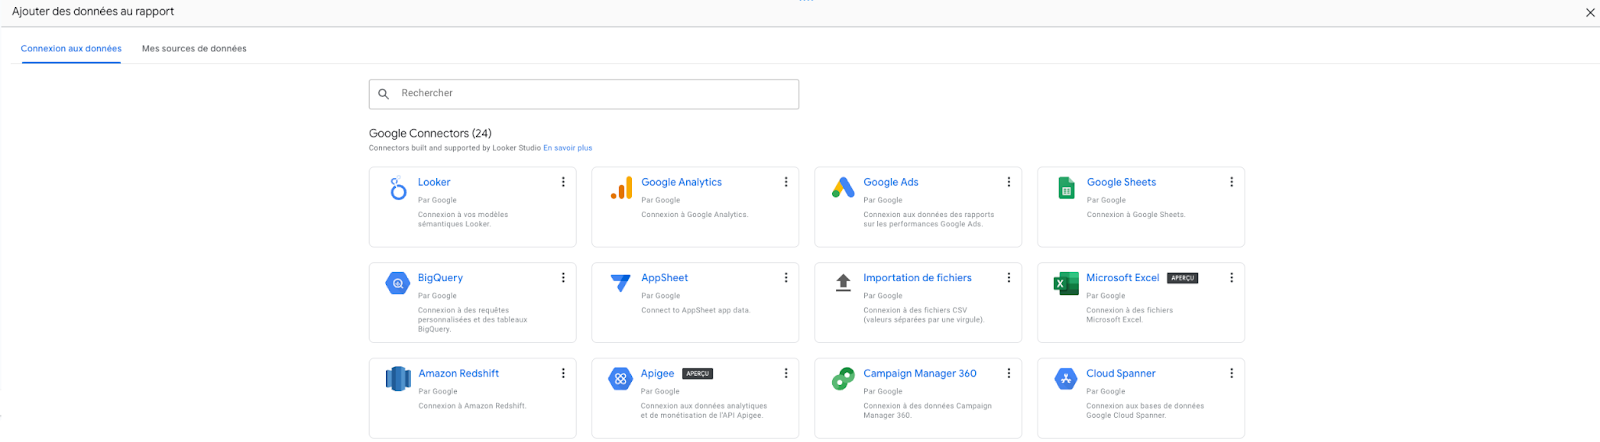Open the Microsoft Excel card three-dot menu
This screenshot has height=442, width=1600.
coord(1232,278)
